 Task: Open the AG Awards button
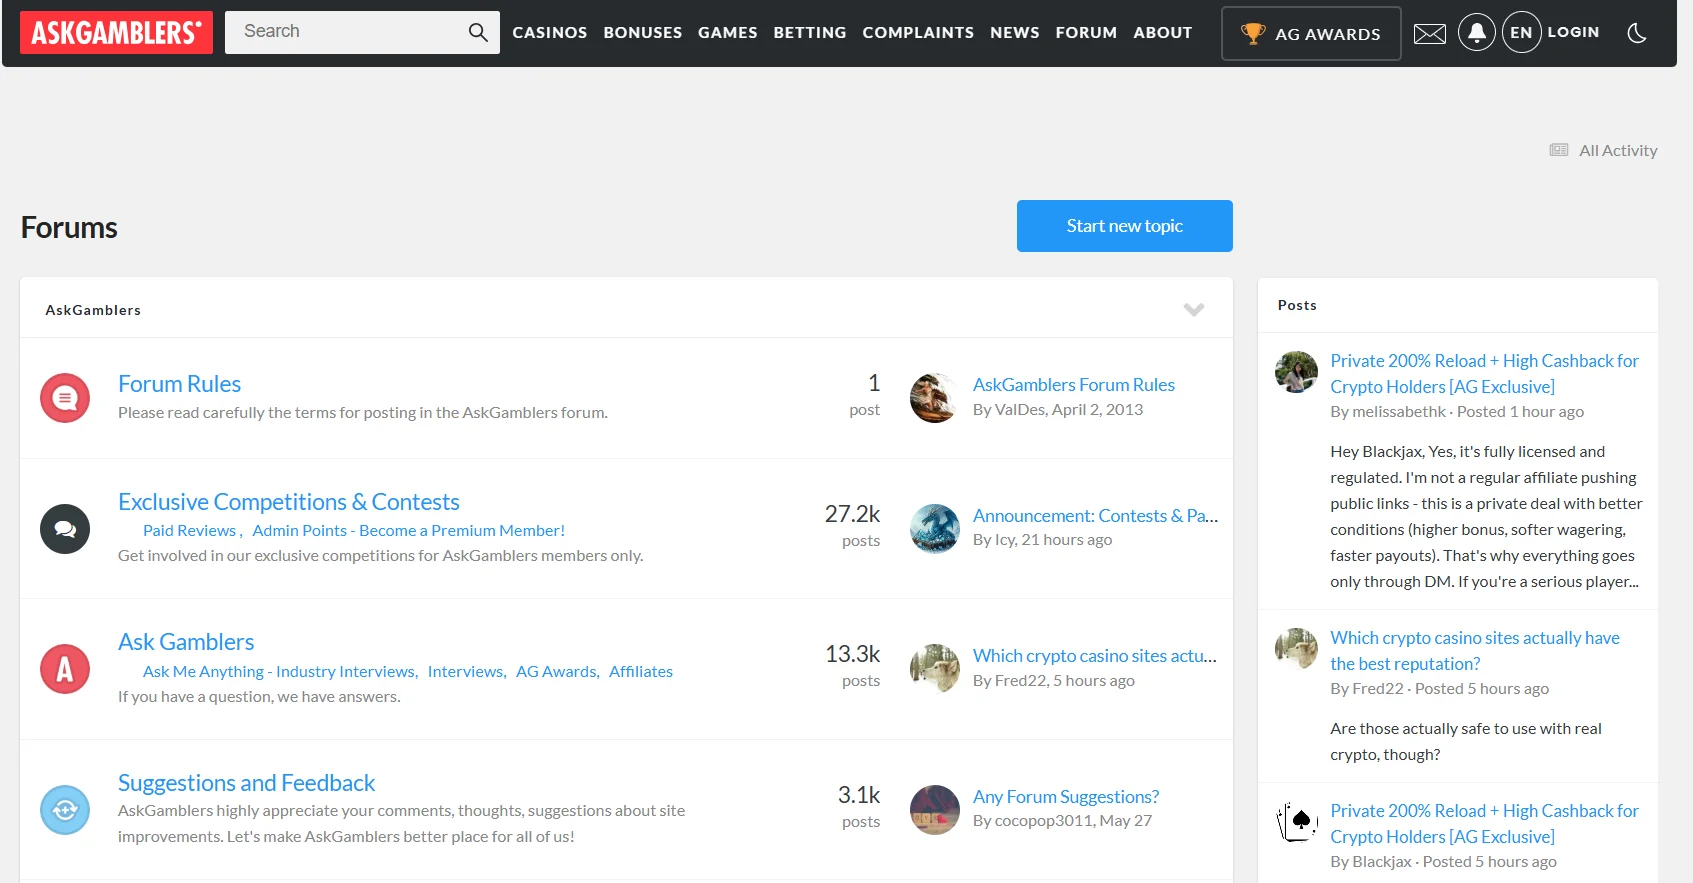(x=1311, y=33)
